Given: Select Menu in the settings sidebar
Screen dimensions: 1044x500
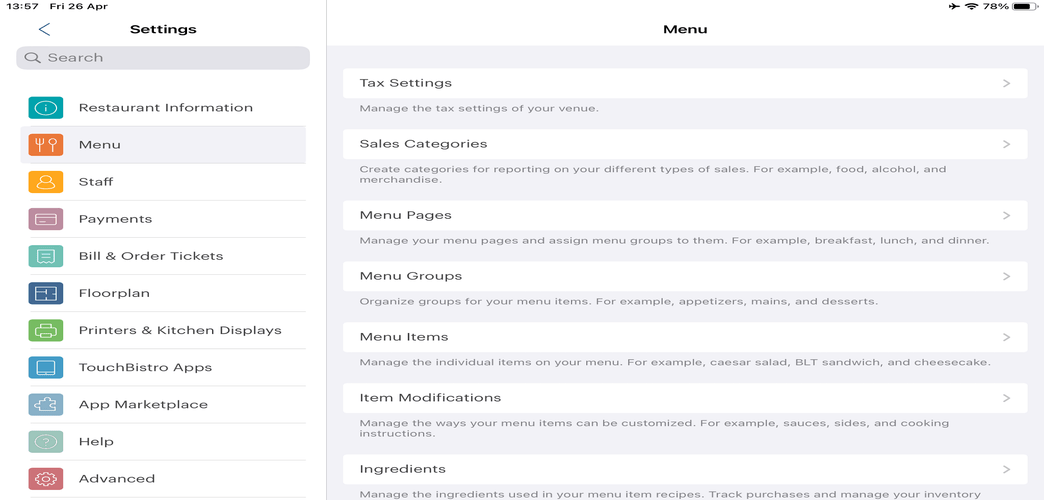Looking at the screenshot, I should click(x=163, y=144).
